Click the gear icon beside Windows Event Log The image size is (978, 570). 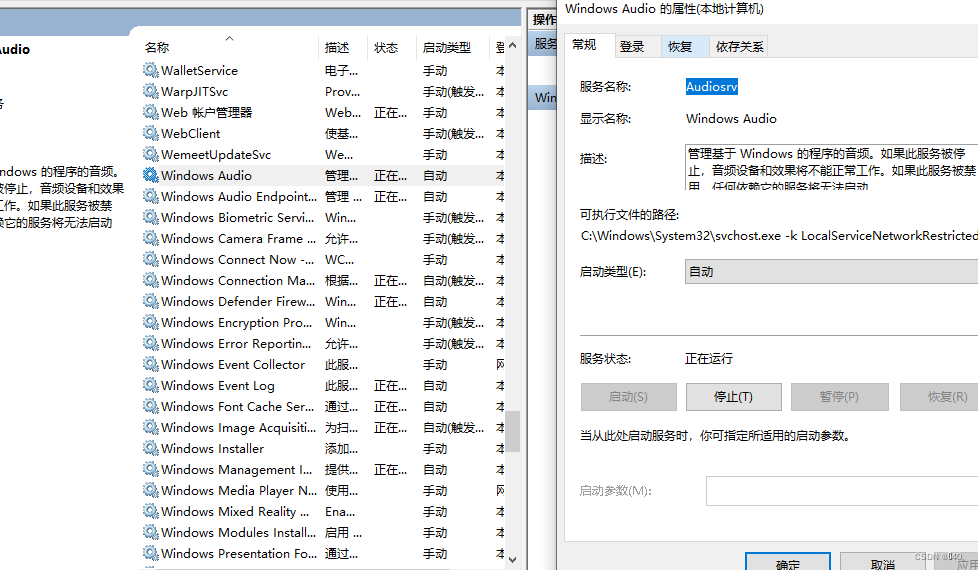(x=150, y=385)
